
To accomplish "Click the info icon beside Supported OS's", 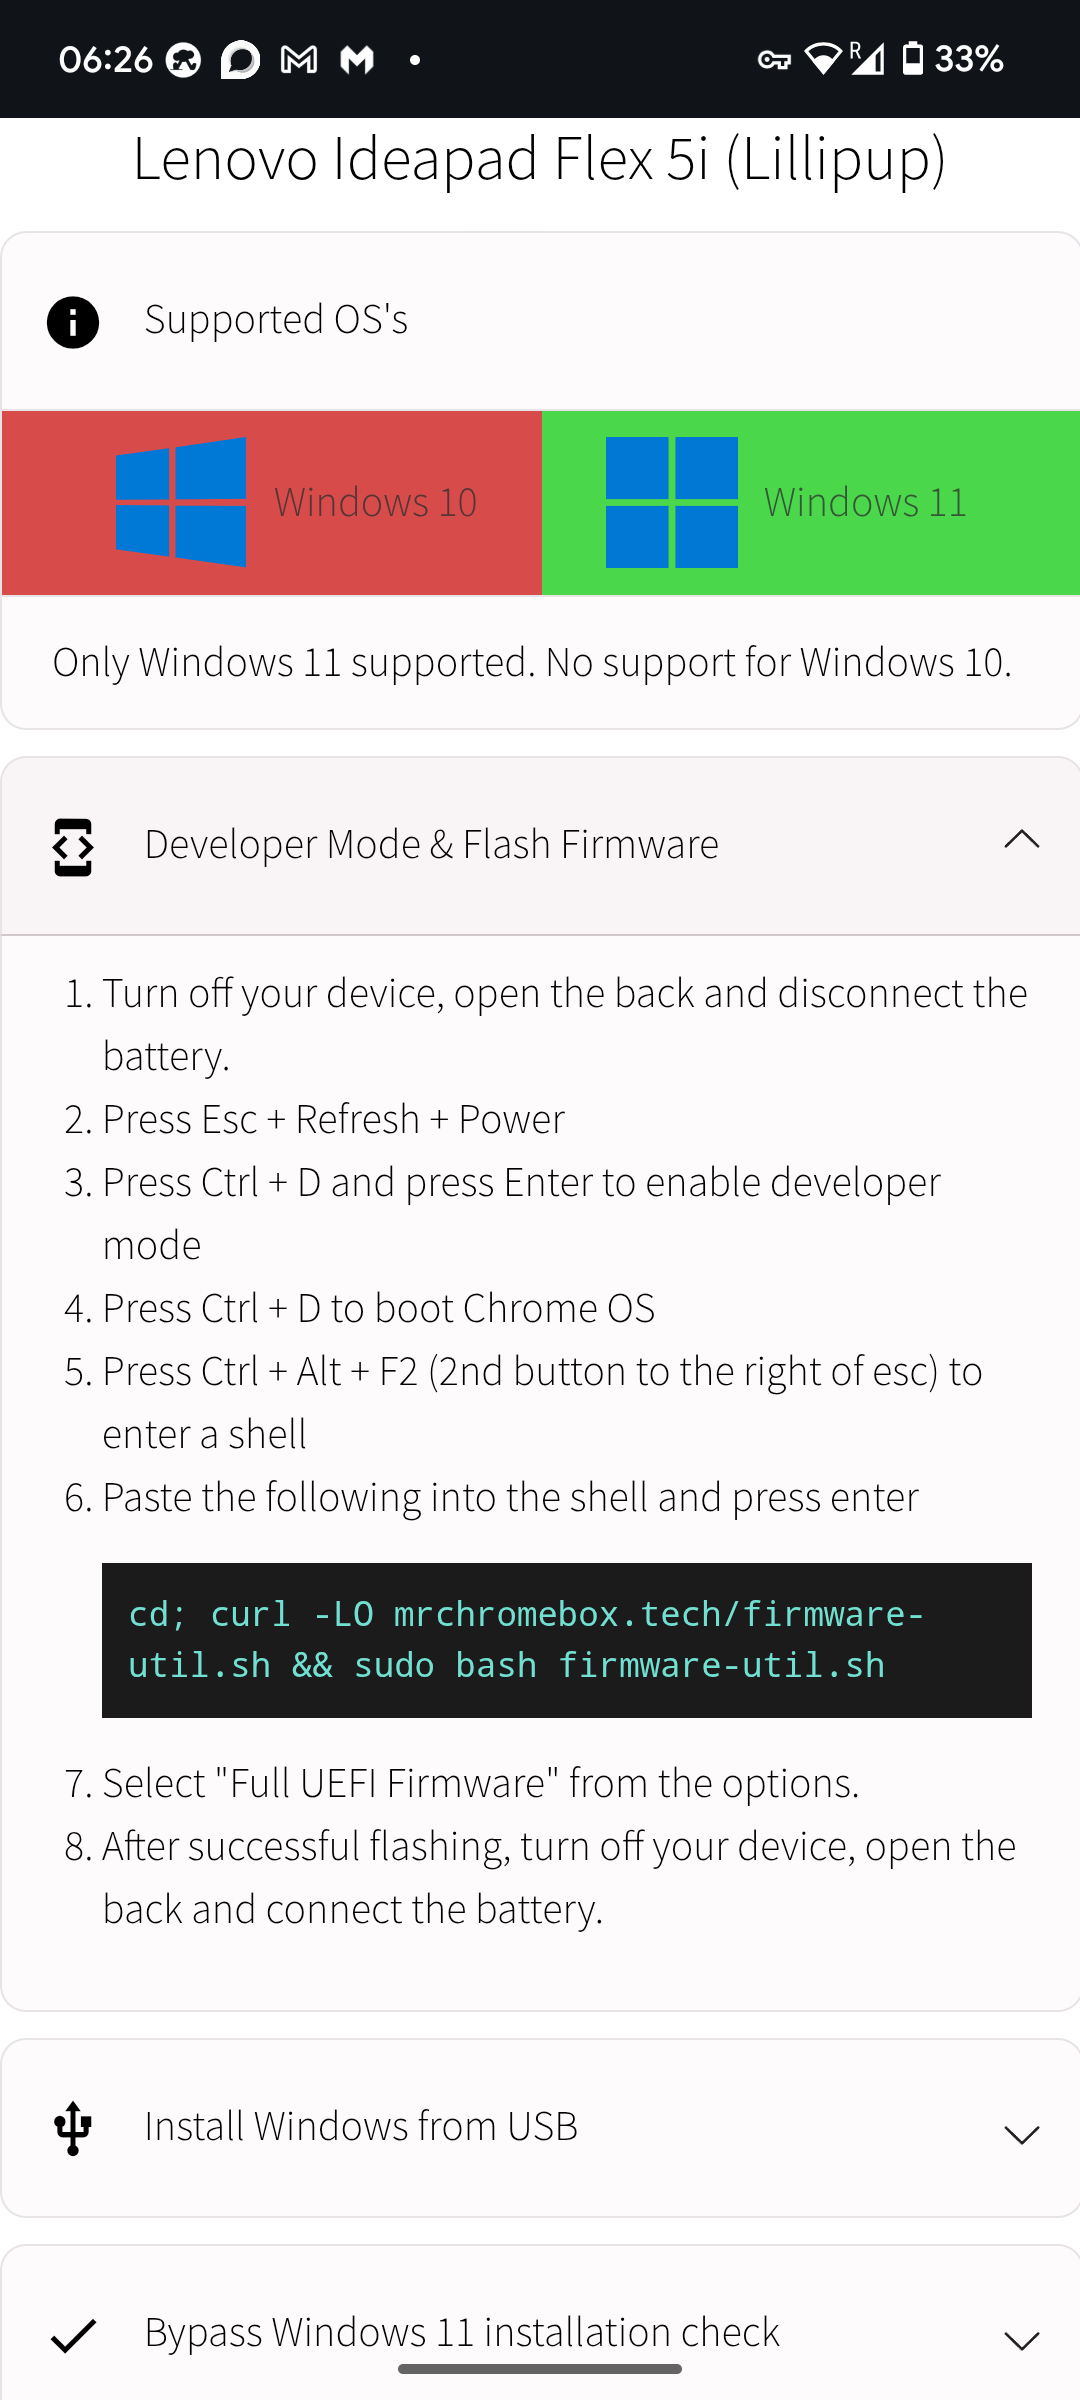I will pos(73,322).
